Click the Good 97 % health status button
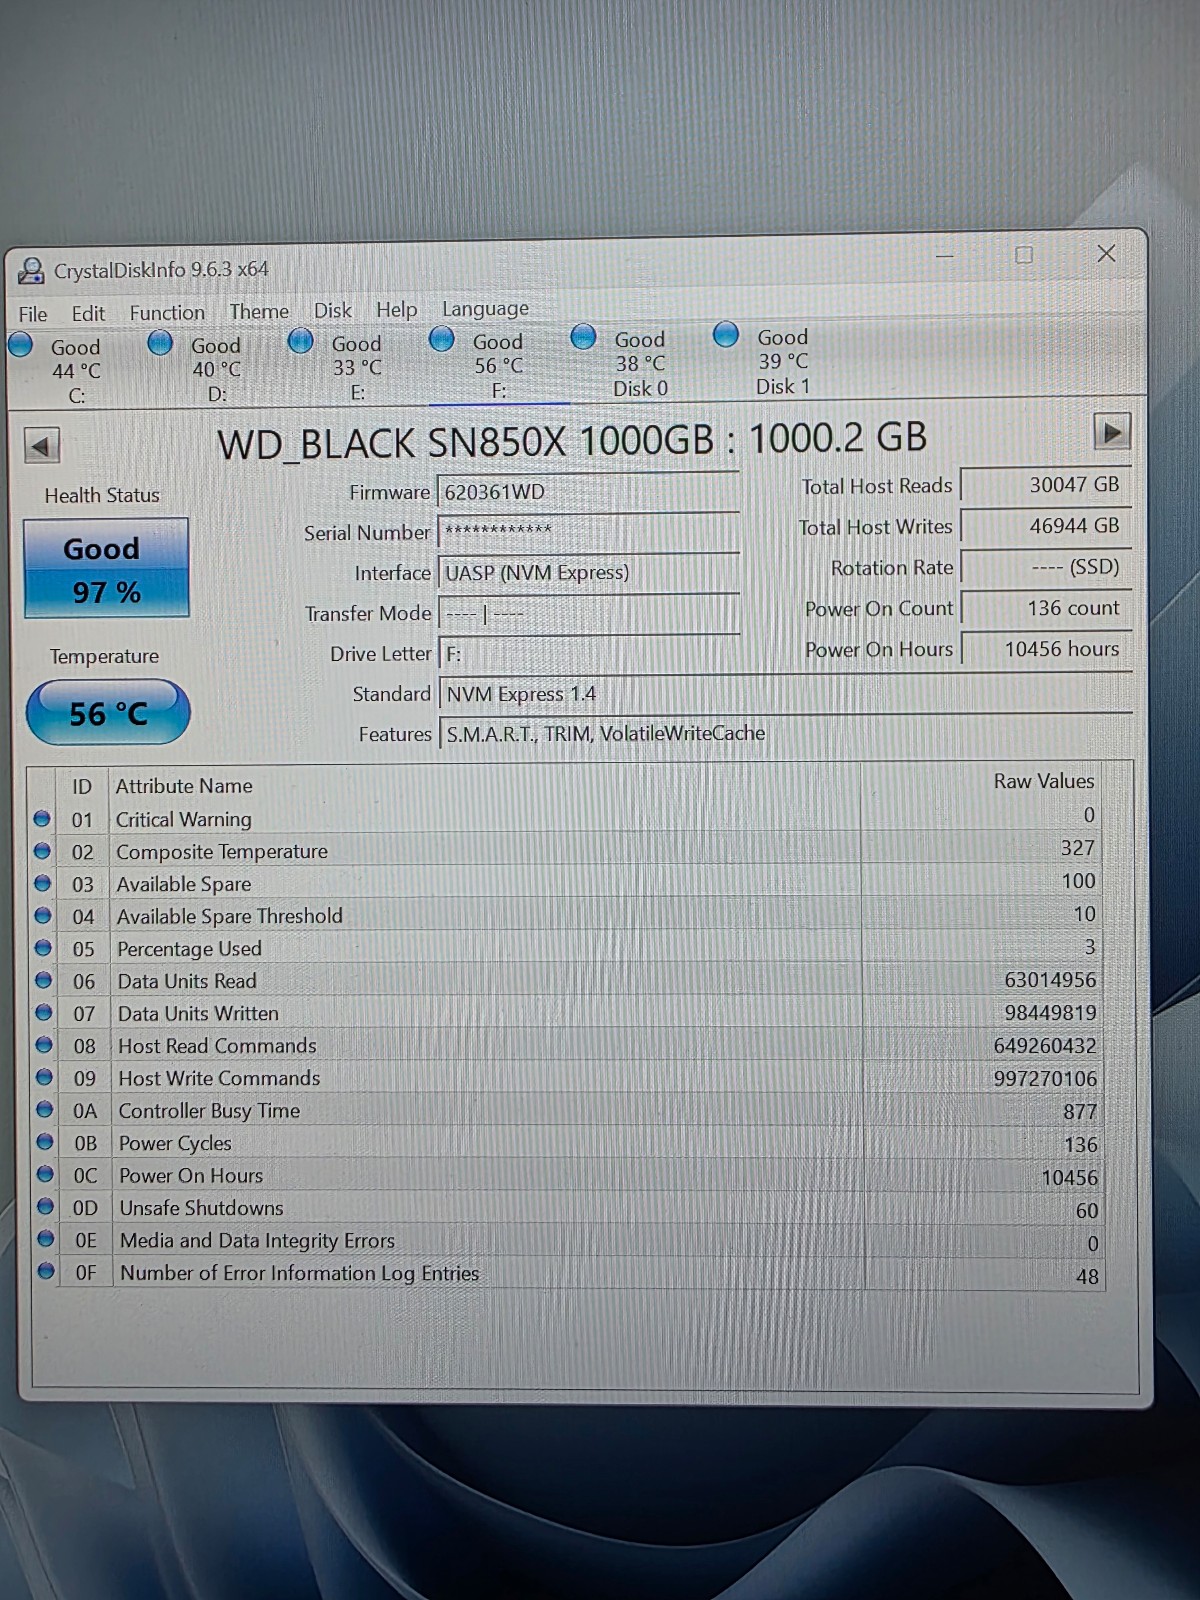Image resolution: width=1200 pixels, height=1600 pixels. (x=106, y=568)
